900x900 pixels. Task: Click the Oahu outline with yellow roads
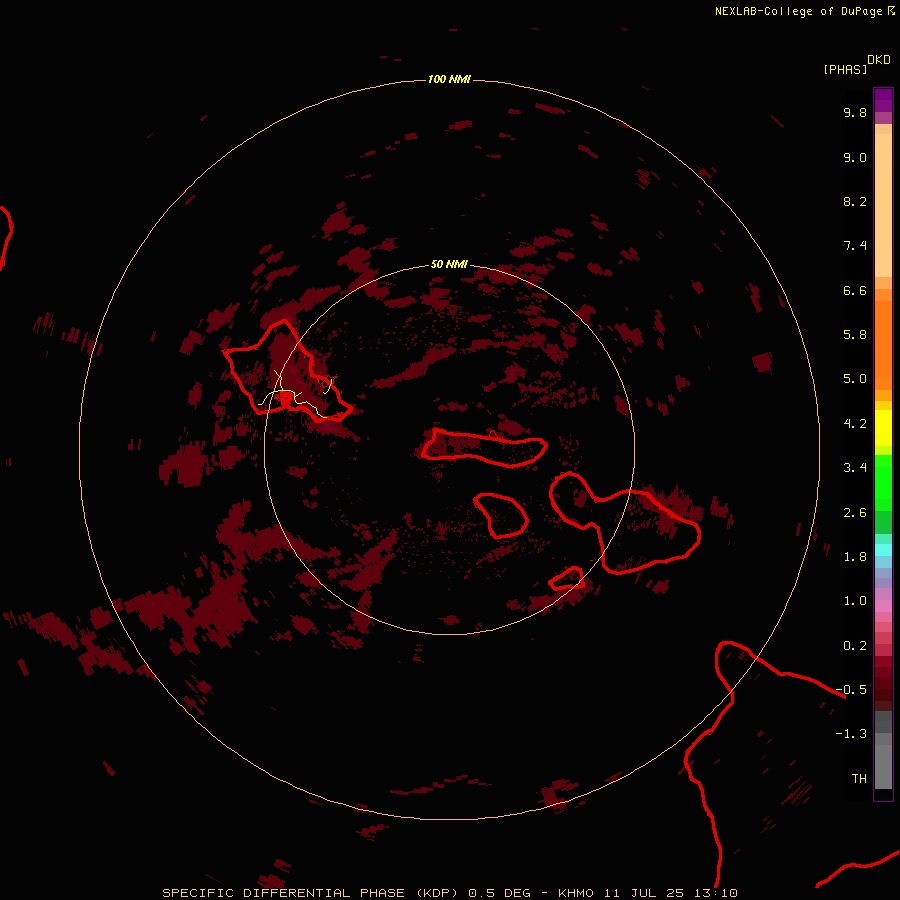(287, 373)
